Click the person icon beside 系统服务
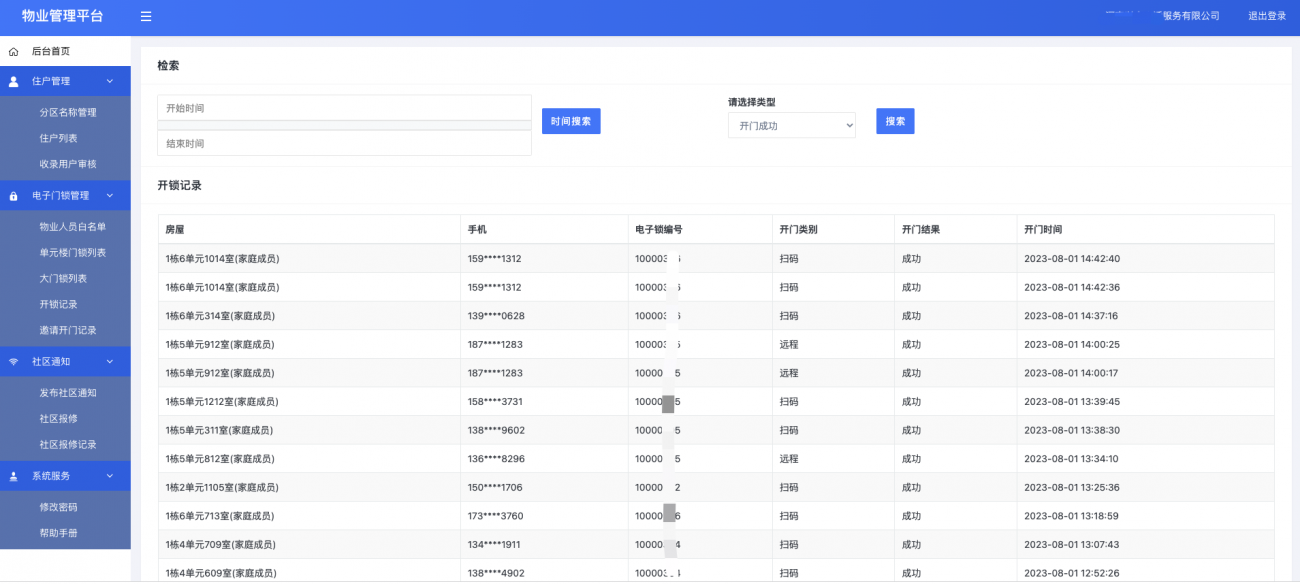 14,476
